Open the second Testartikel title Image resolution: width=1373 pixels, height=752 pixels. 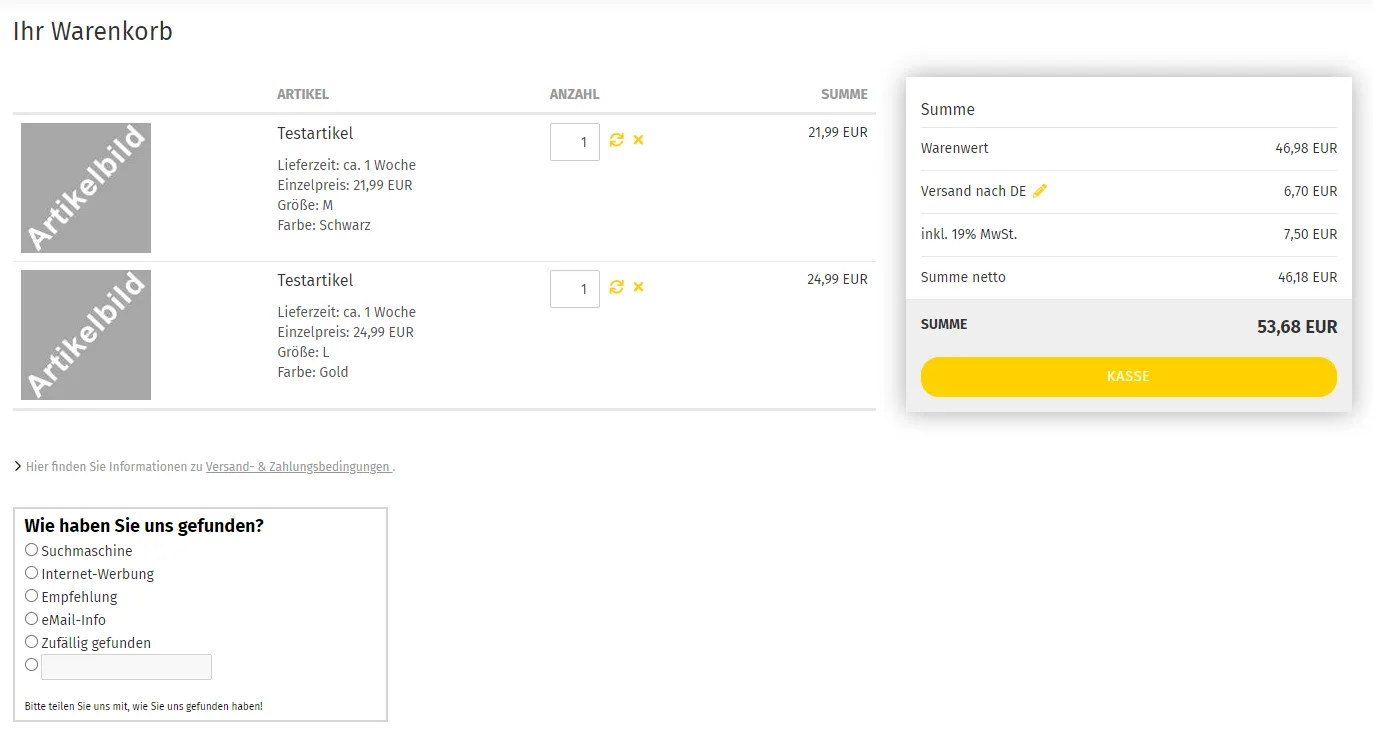(x=315, y=281)
